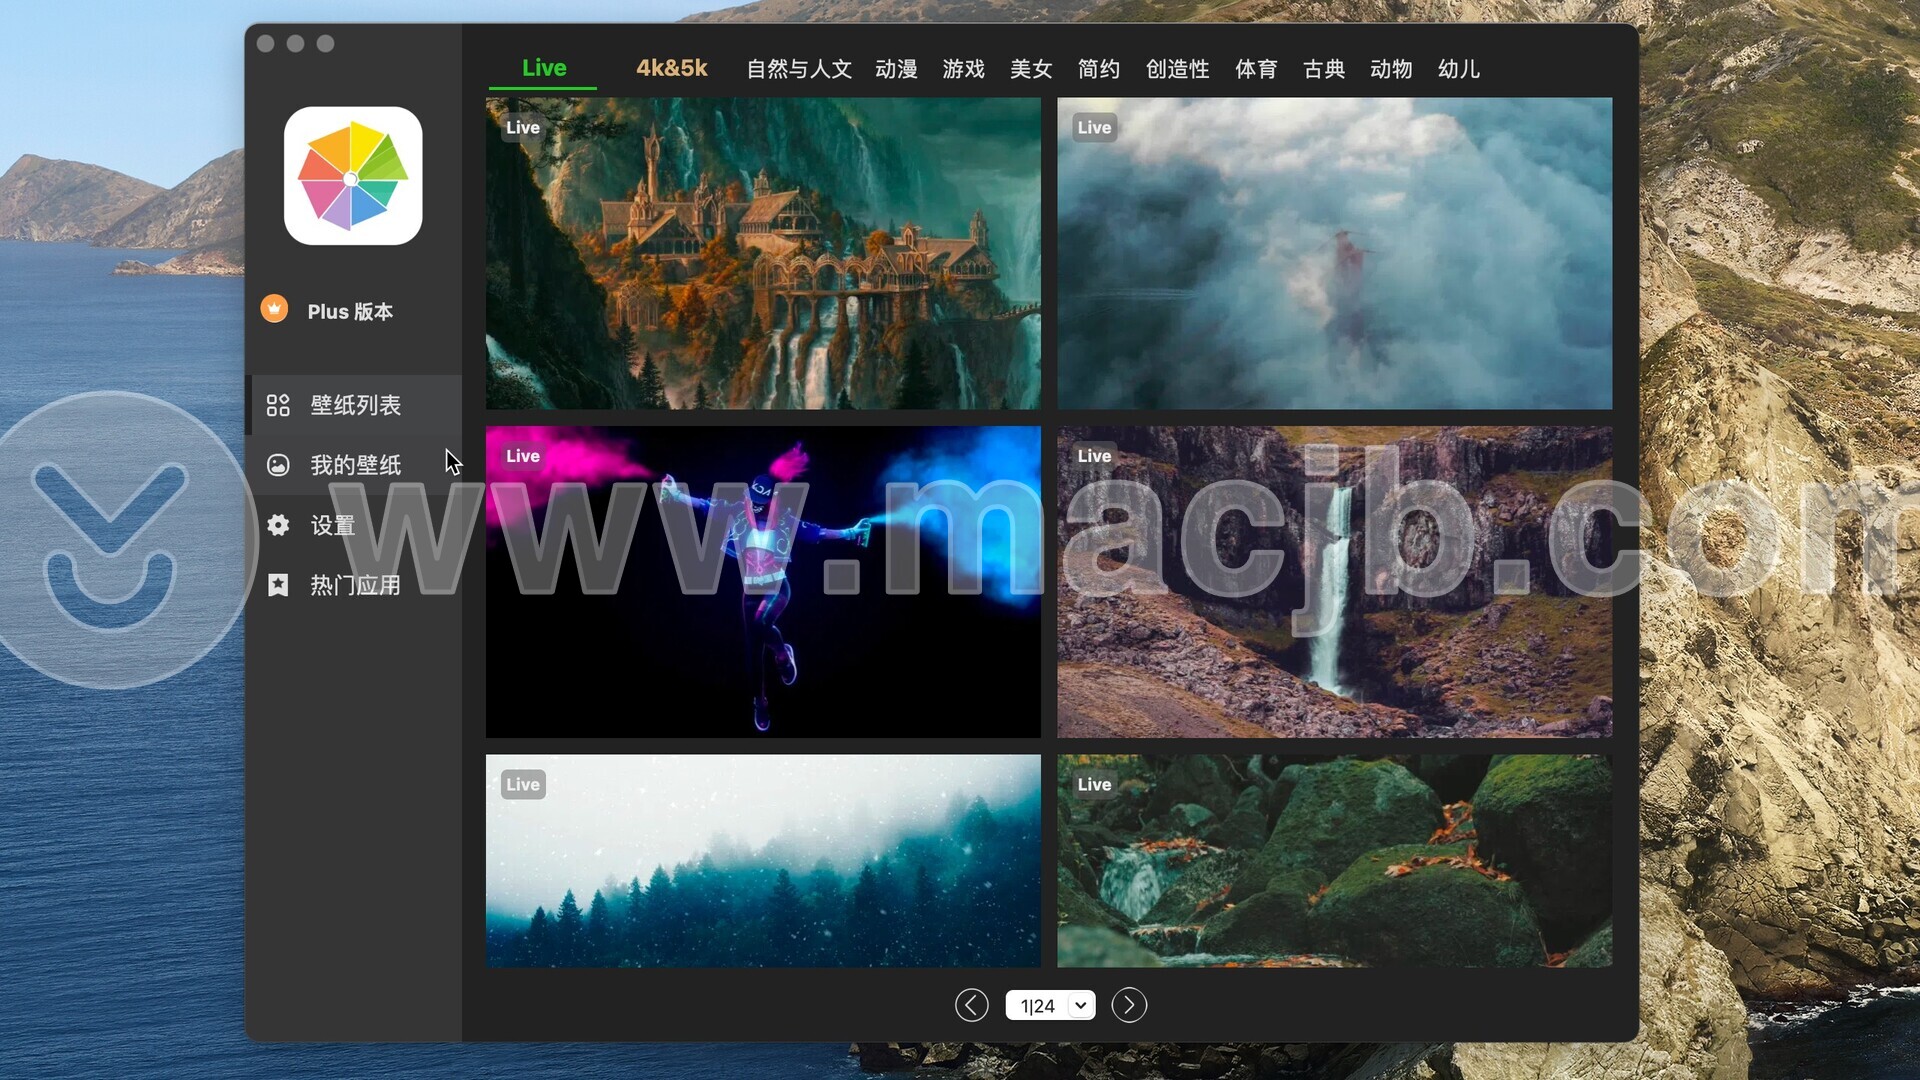This screenshot has width=1920, height=1080.
Task: Click the orange crown Plus icon
Action: tap(274, 309)
